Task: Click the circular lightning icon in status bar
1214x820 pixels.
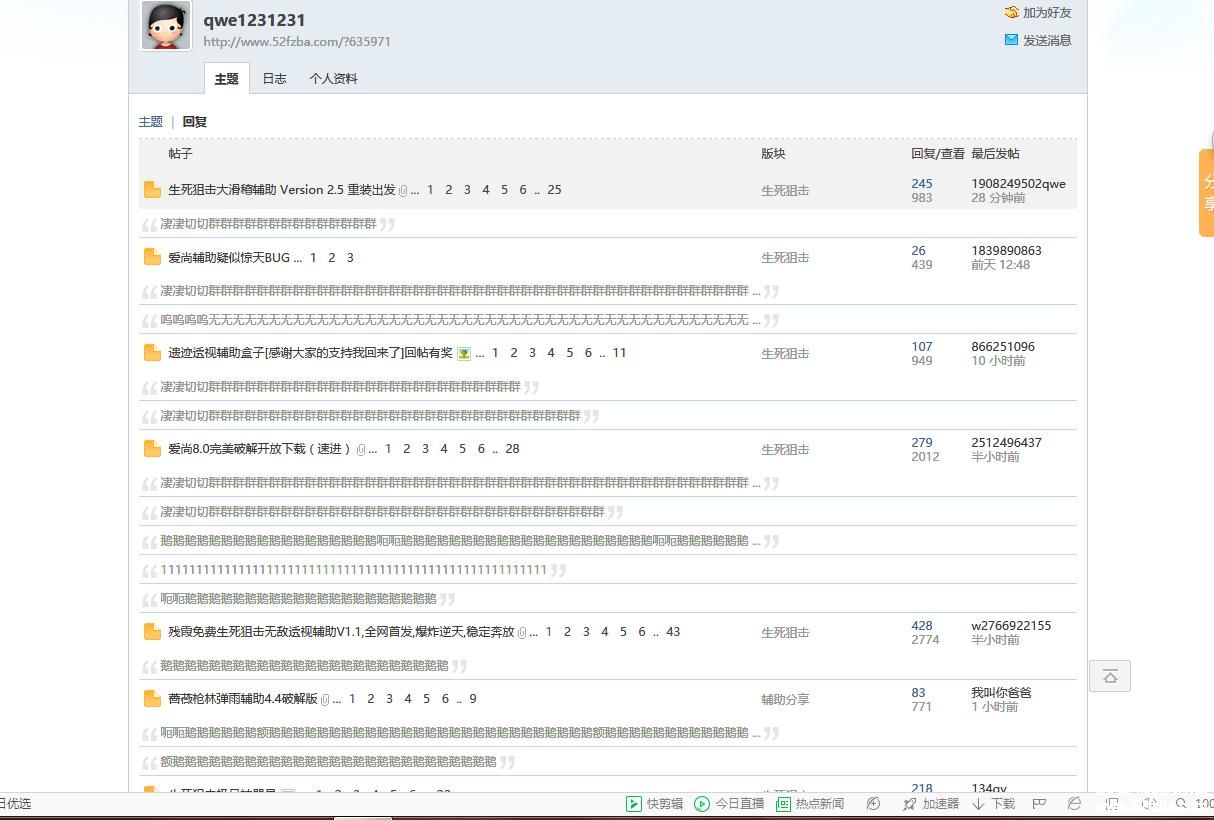Action: point(873,804)
